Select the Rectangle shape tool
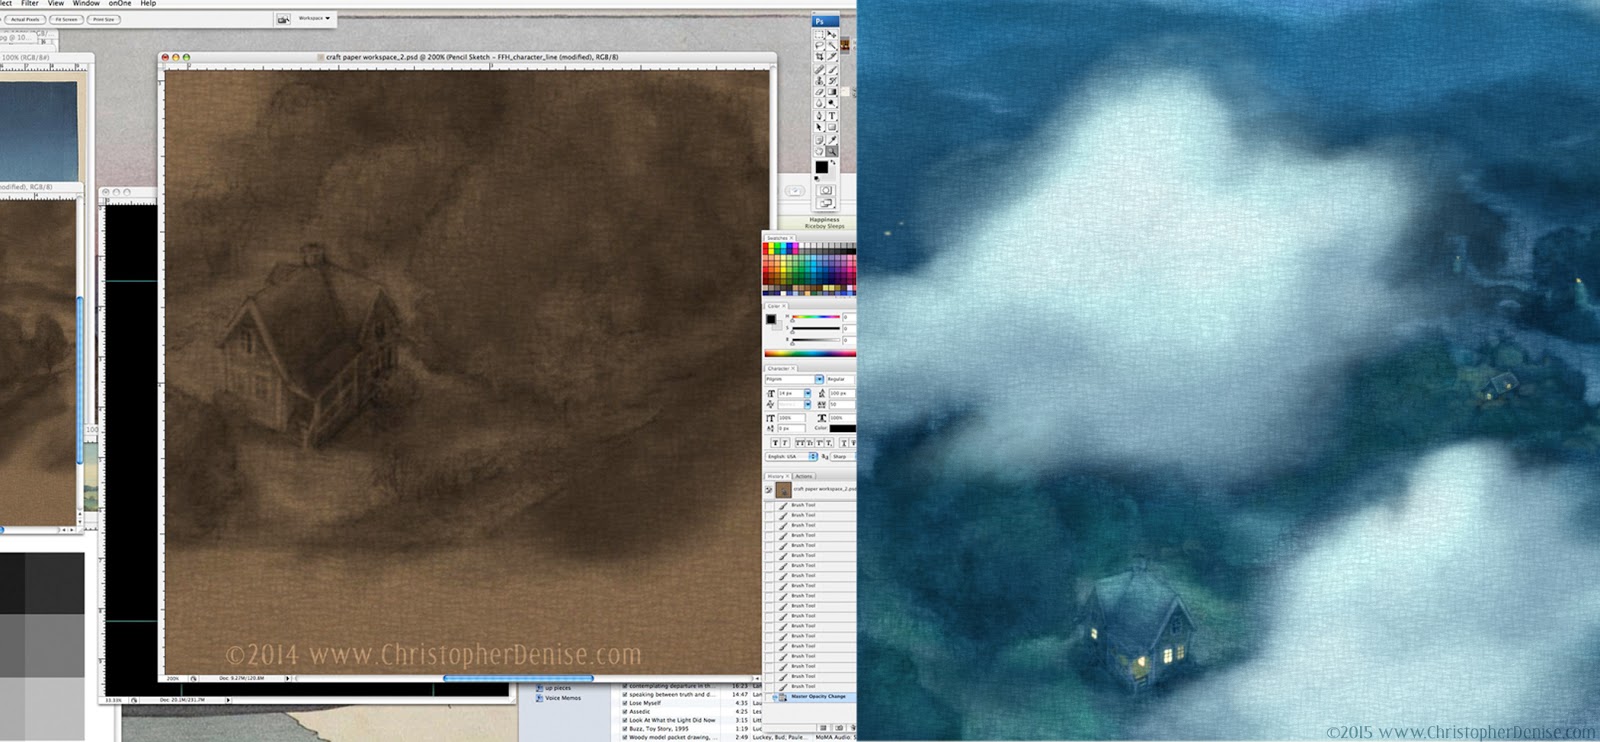 [831, 127]
